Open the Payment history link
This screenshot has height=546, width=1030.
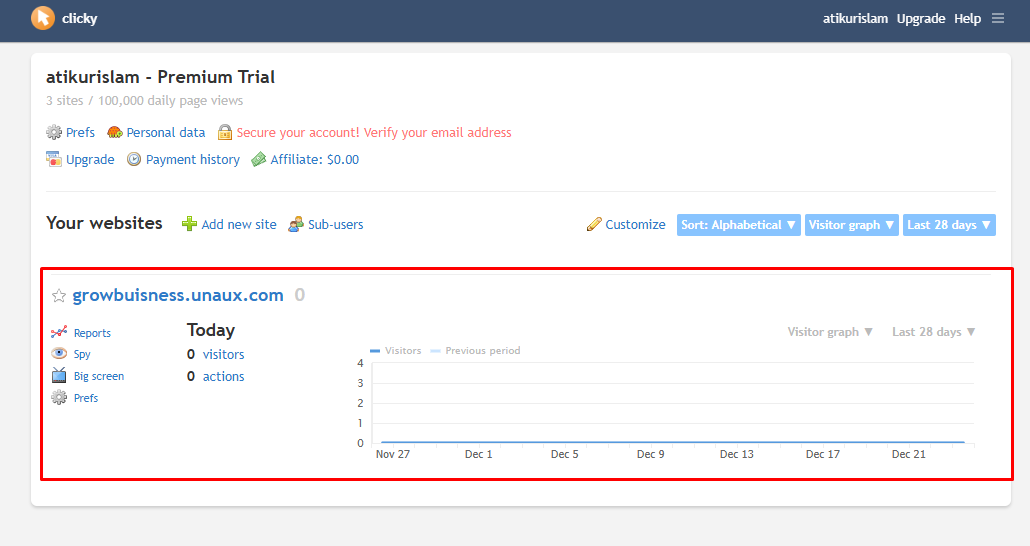click(x=192, y=159)
